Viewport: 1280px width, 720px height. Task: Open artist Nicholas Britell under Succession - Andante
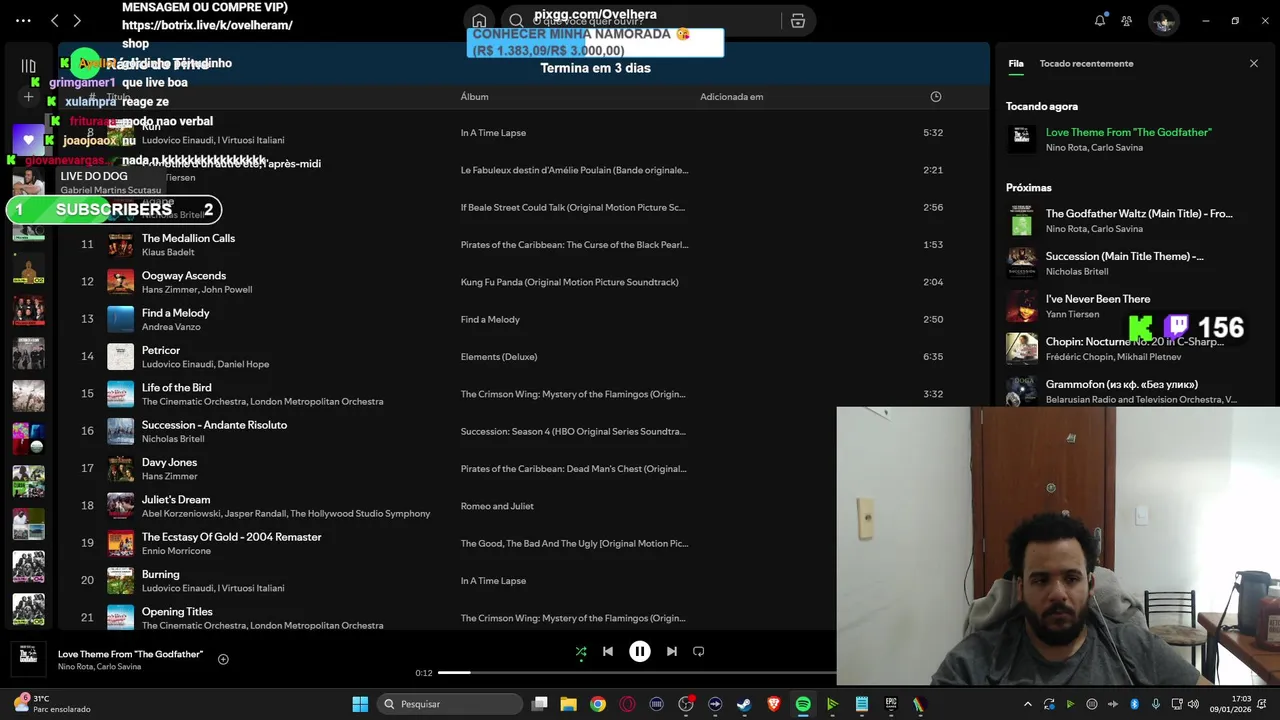click(x=173, y=439)
